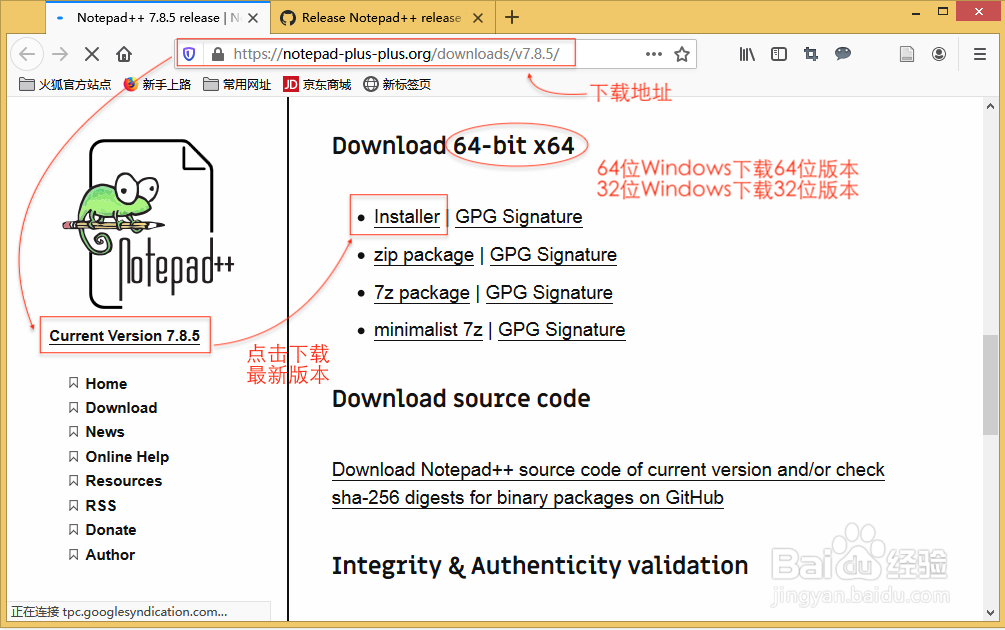Open the page actions three-dot menu

pos(654,54)
